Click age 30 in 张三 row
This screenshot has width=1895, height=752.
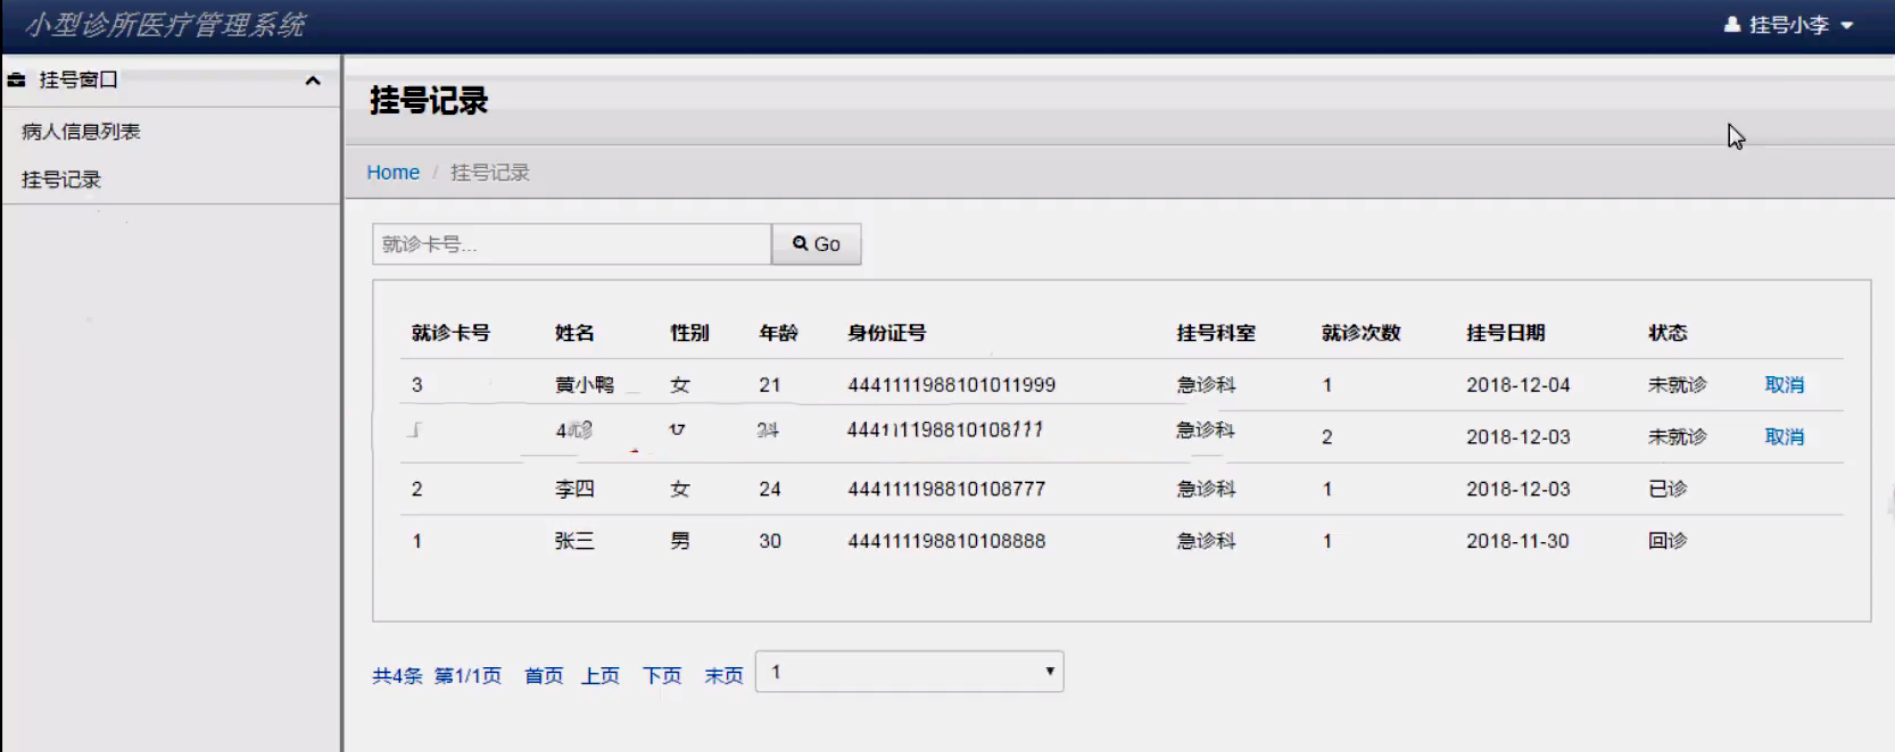pyautogui.click(x=770, y=541)
